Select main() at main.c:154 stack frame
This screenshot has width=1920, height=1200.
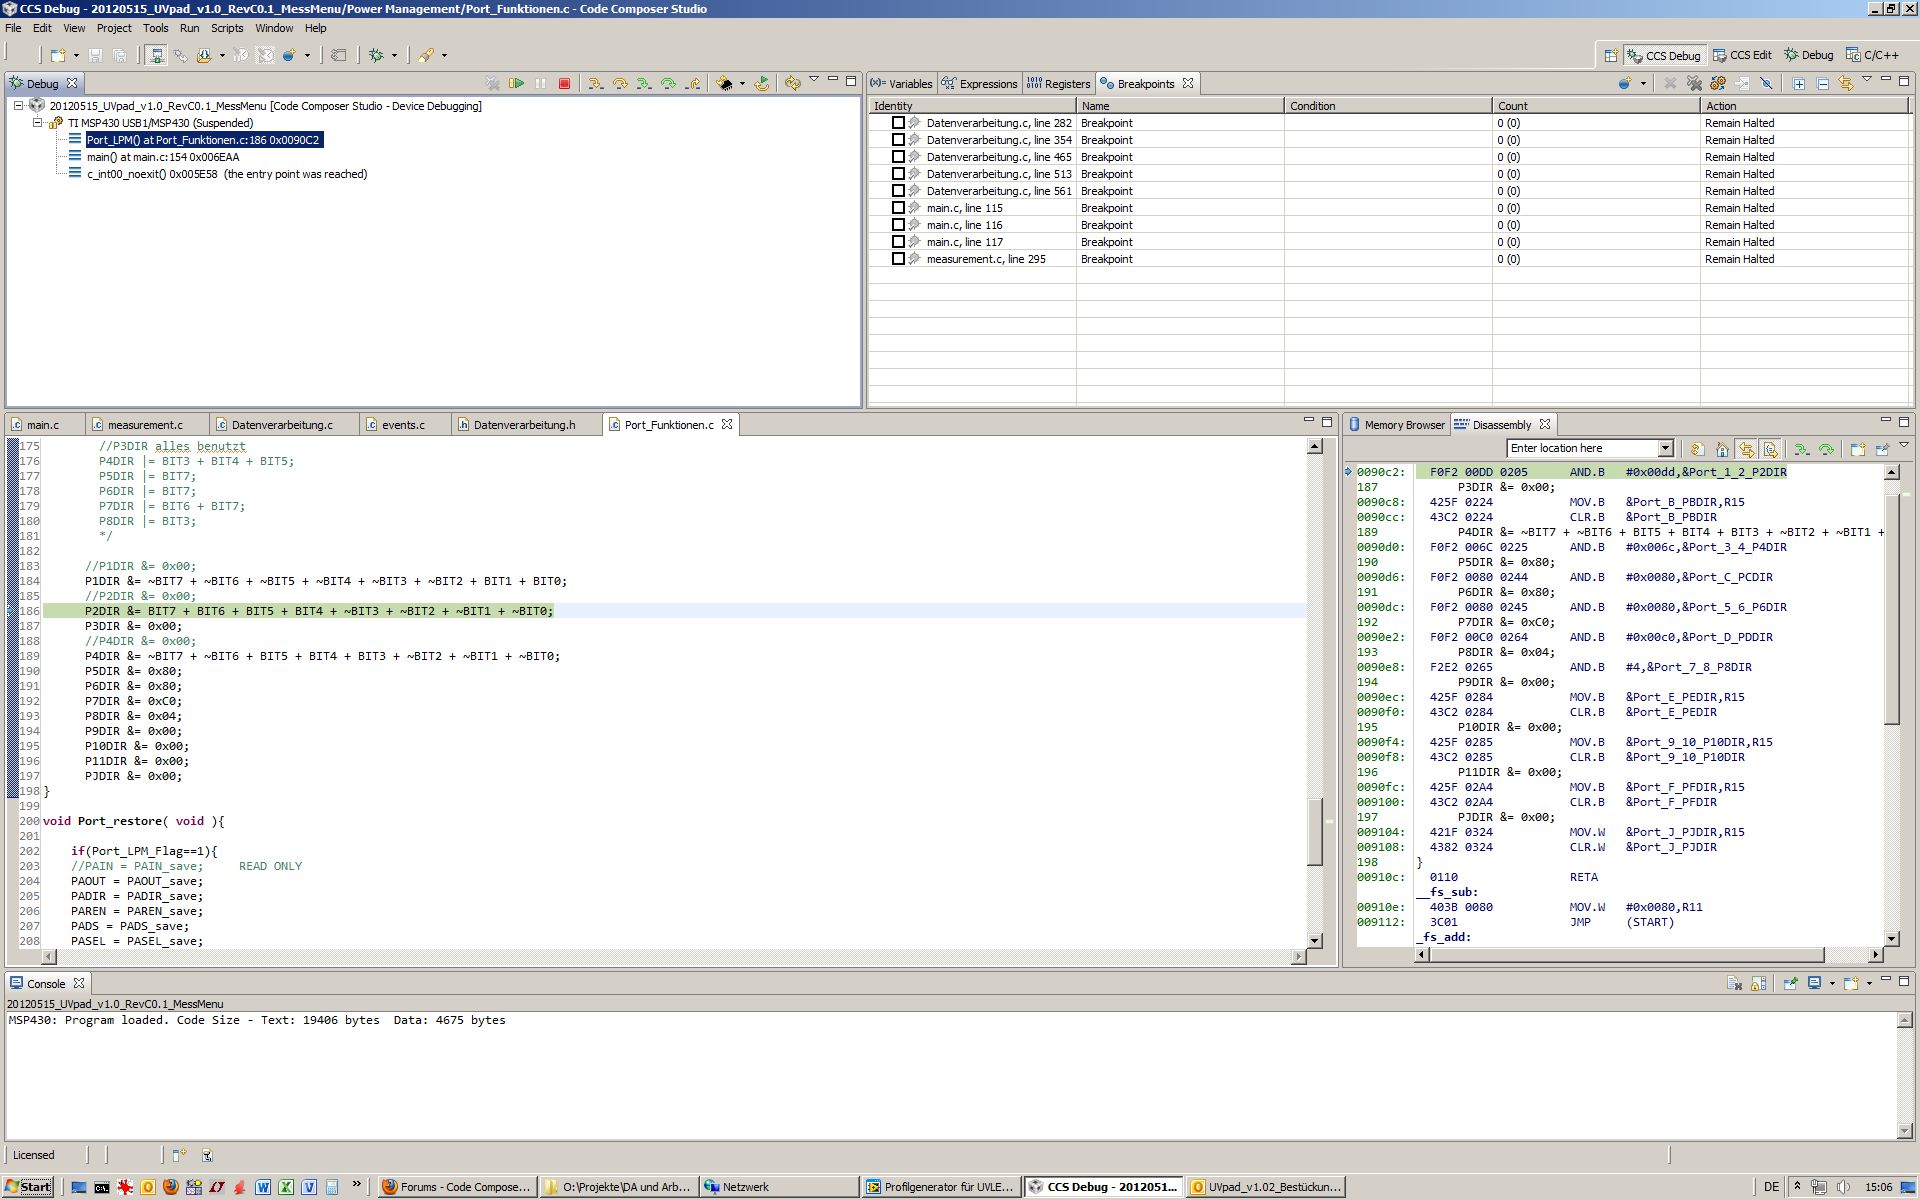click(x=162, y=157)
